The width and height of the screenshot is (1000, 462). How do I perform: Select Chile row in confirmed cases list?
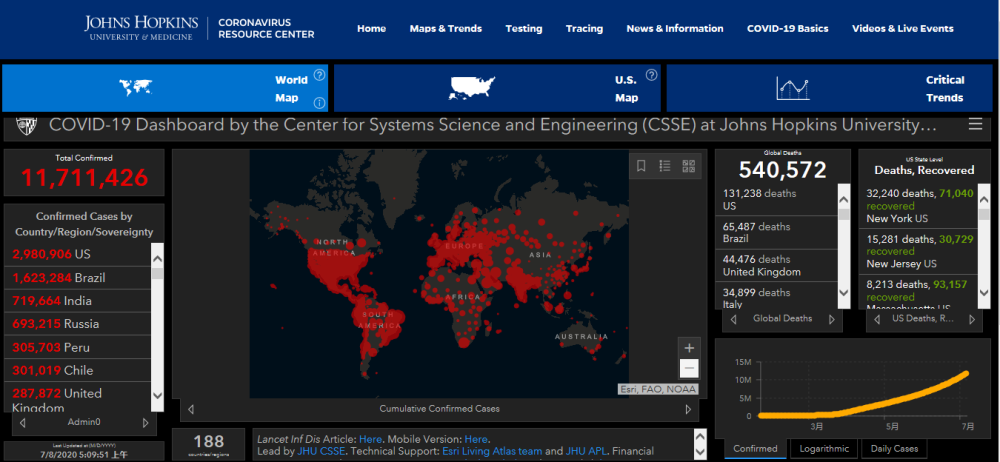click(80, 370)
